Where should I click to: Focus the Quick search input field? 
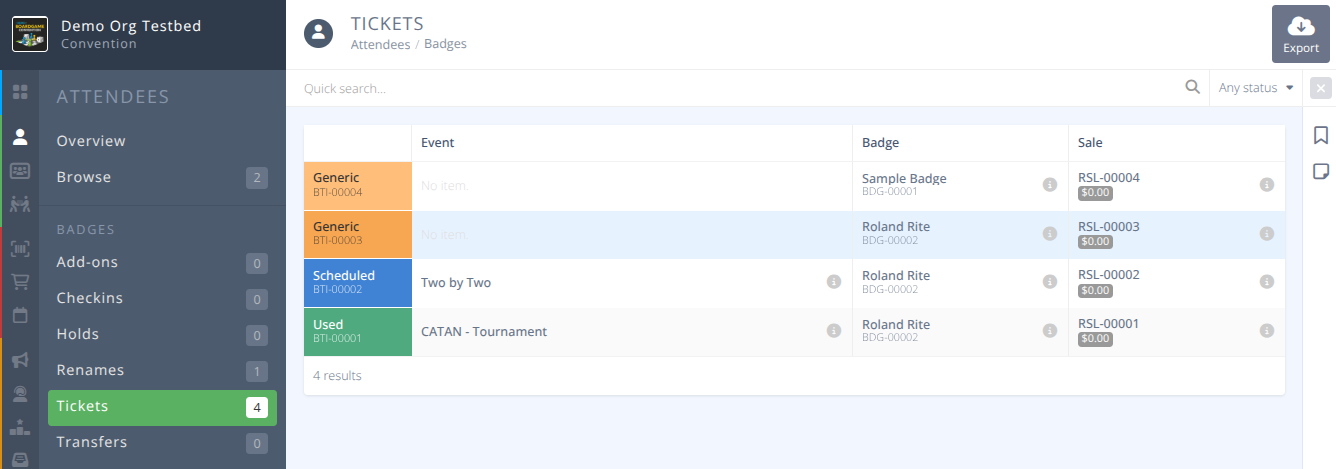point(740,88)
